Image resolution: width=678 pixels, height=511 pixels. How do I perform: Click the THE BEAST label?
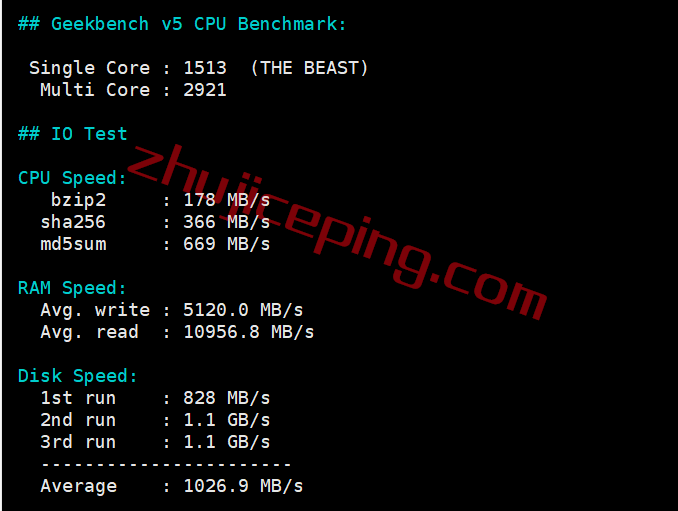[309, 68]
